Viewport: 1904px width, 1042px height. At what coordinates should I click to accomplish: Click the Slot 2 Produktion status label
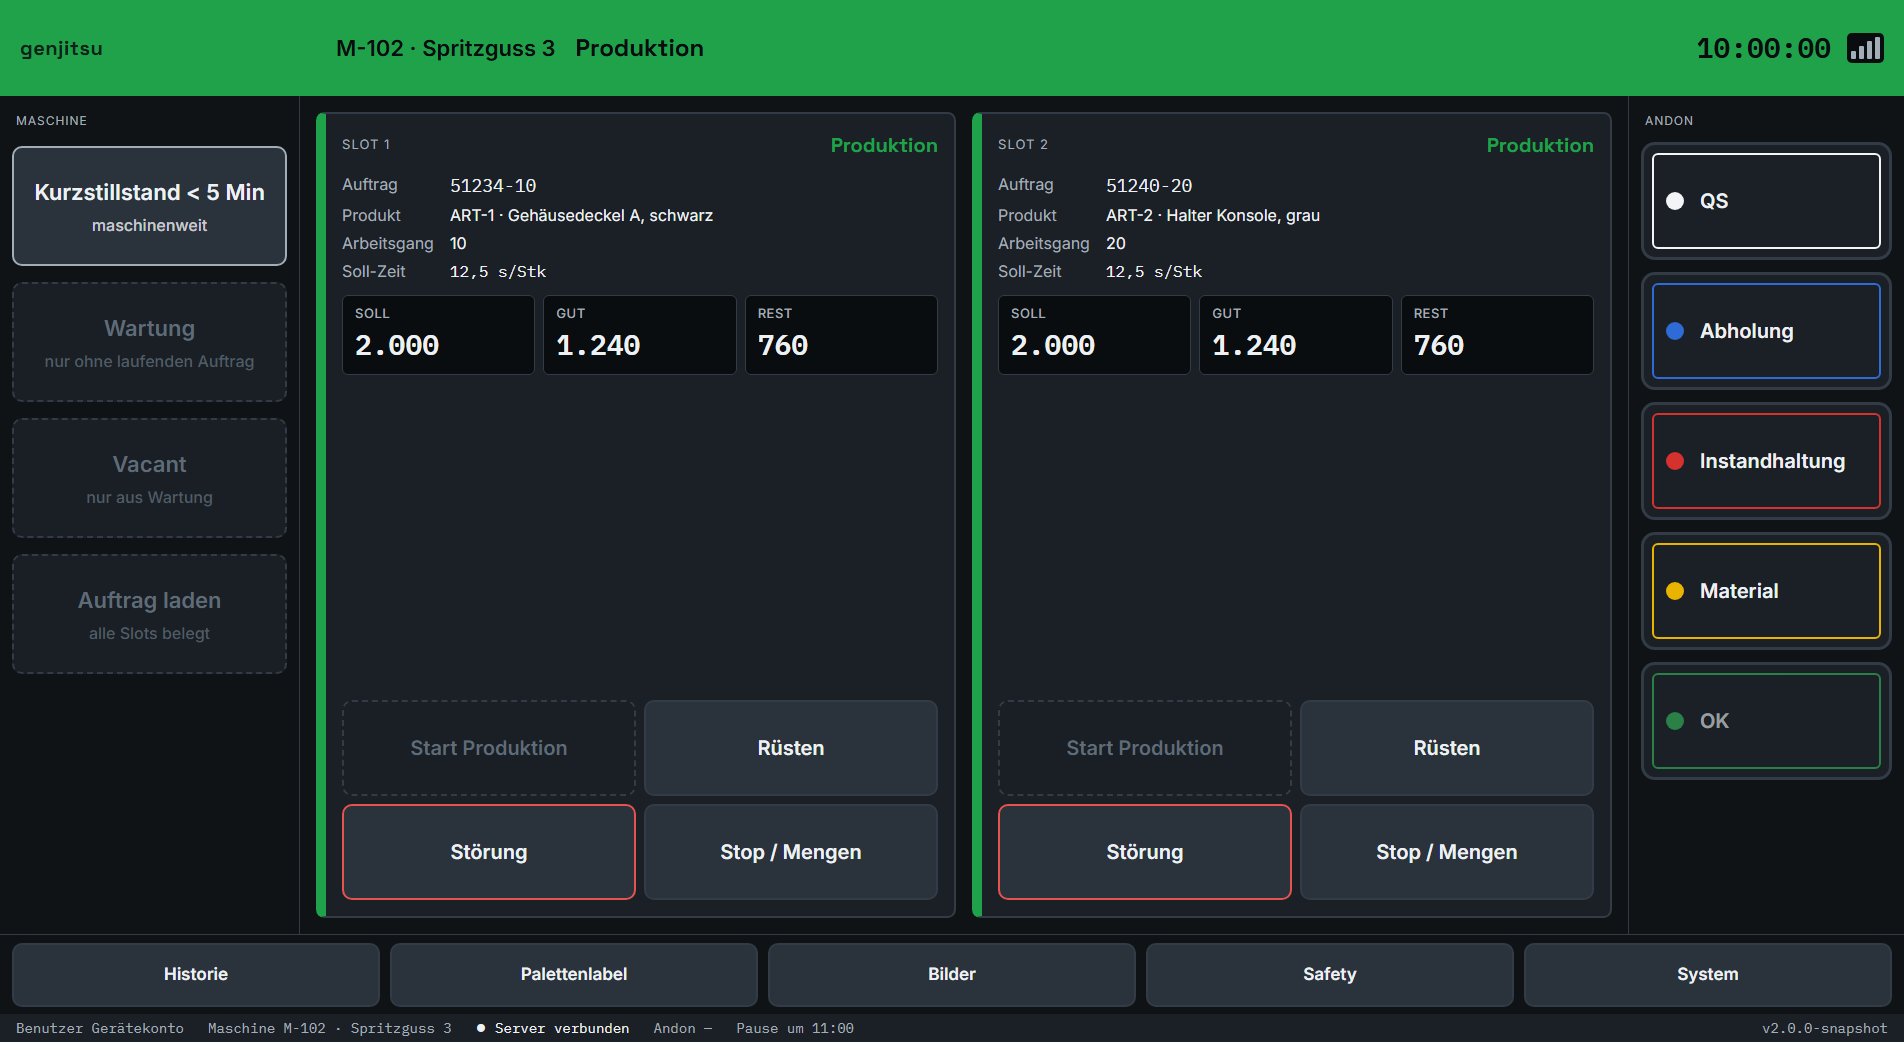(x=1540, y=145)
